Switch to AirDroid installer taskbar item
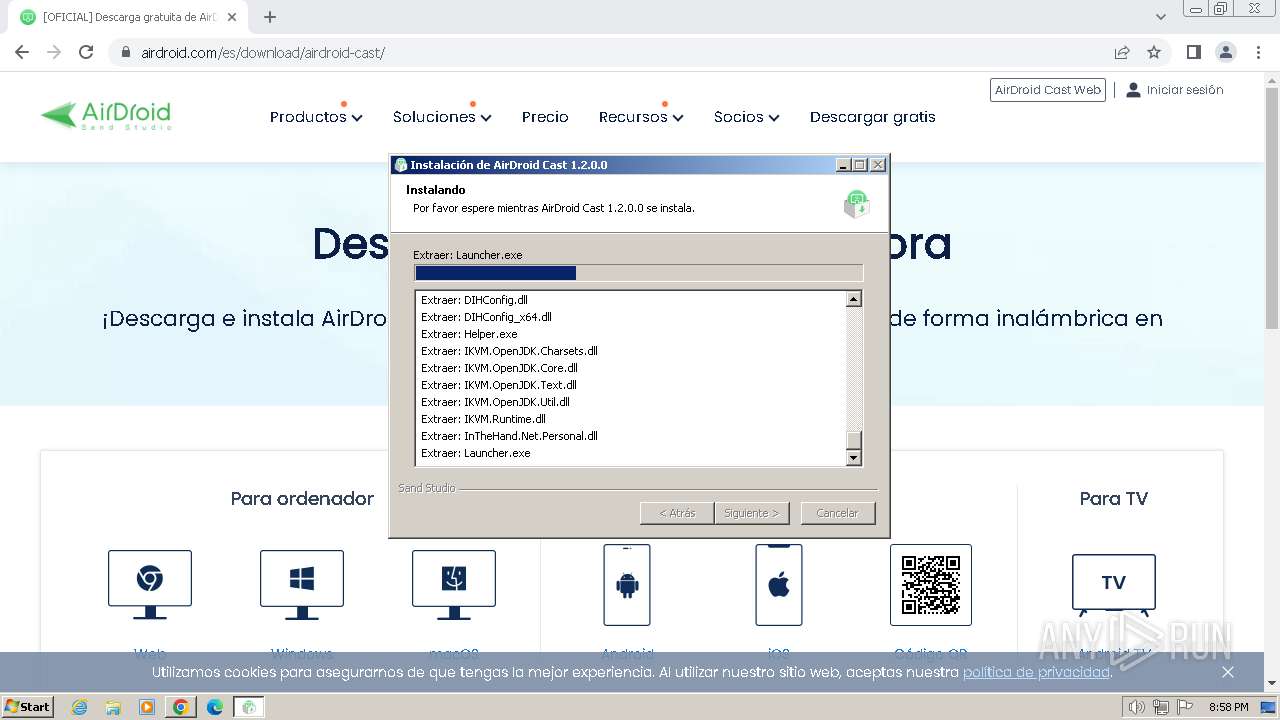 (x=249, y=707)
